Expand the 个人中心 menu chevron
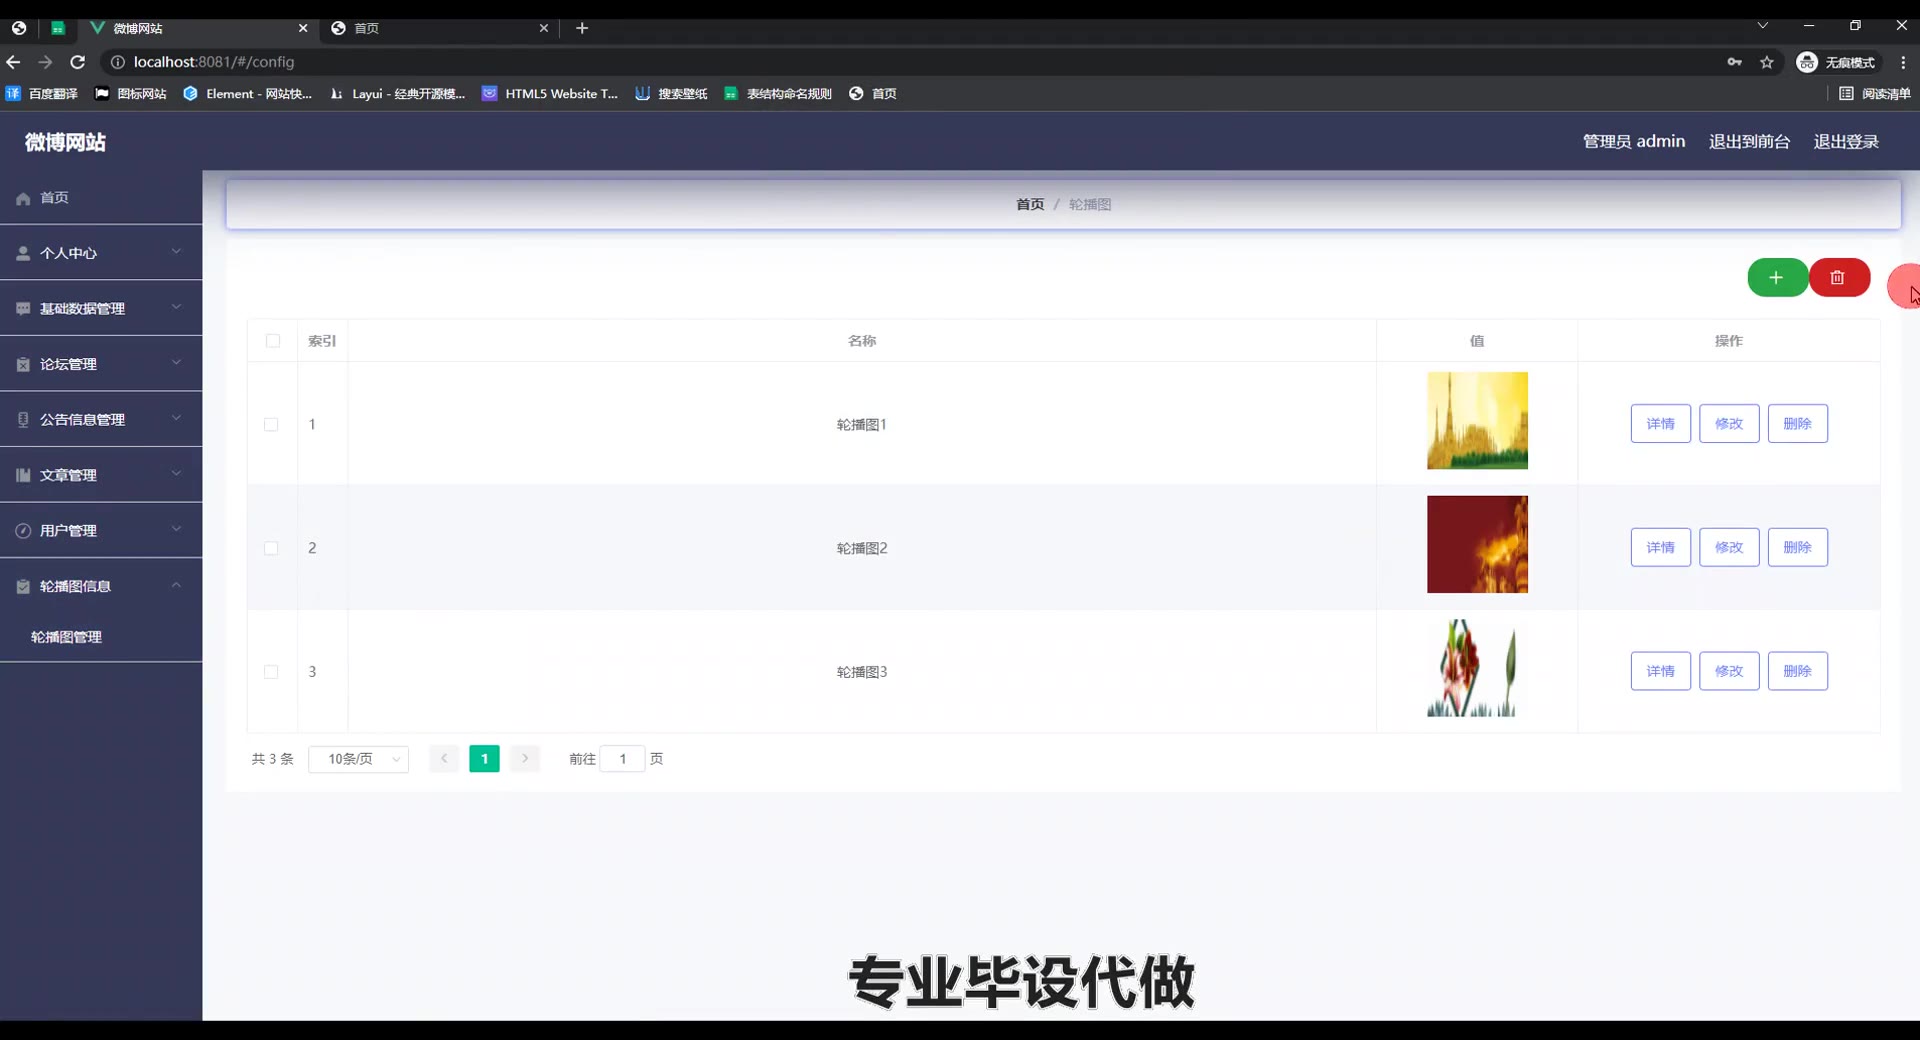The image size is (1920, 1040). (176, 252)
